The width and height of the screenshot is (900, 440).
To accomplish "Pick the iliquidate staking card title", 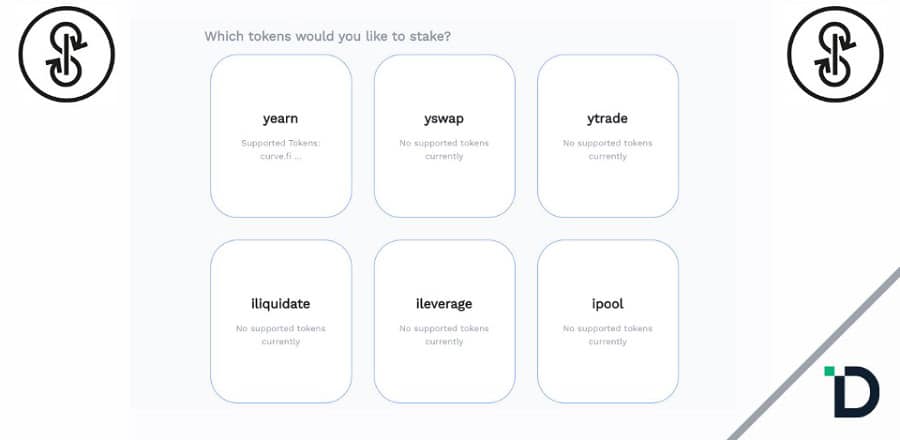I will (280, 303).
